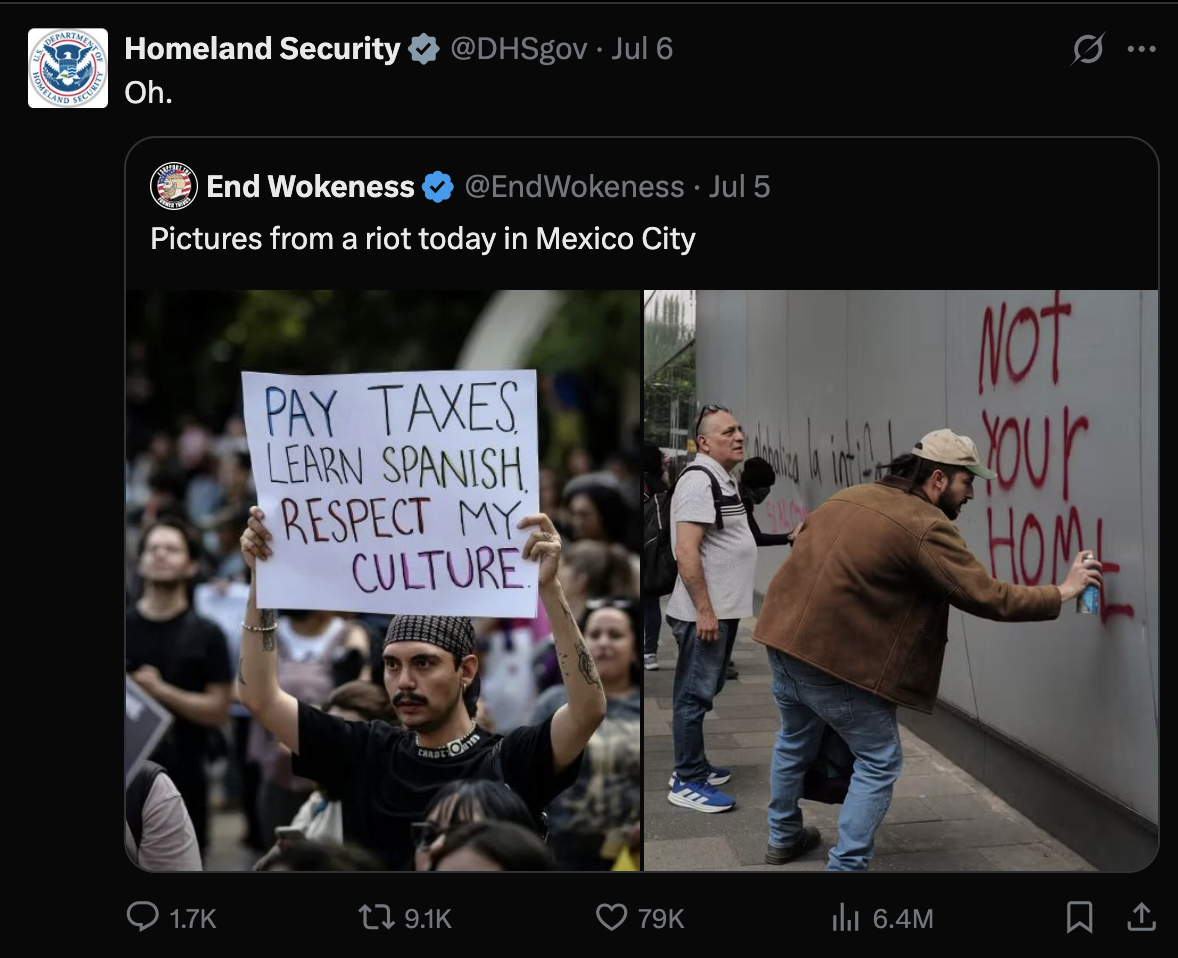Click the Jul 5 quoted tweet timestamp
This screenshot has height=958, width=1178.
(740, 186)
